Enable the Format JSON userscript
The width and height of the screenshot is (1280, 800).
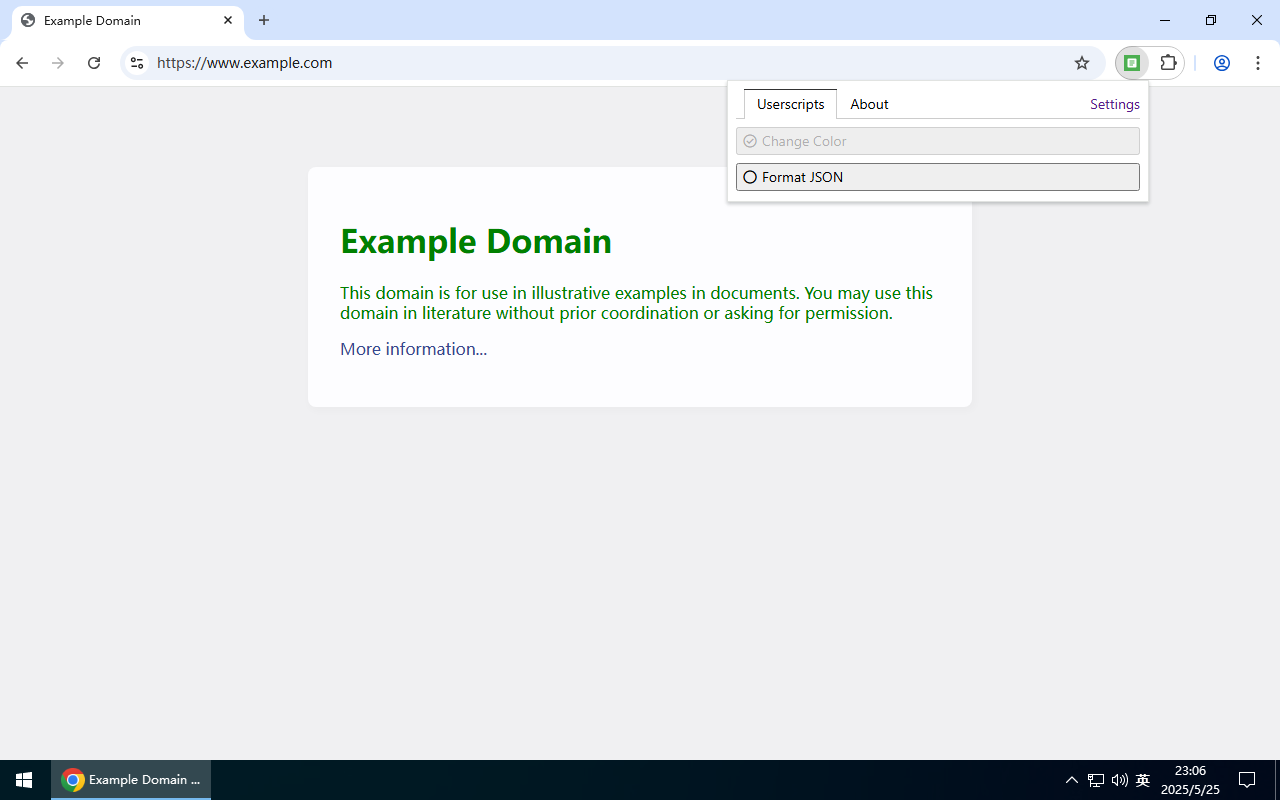coord(938,177)
